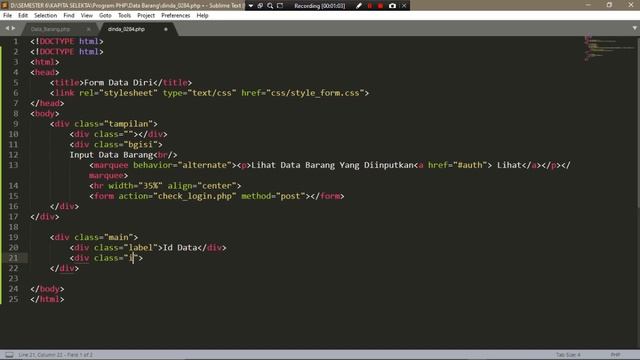The height and width of the screenshot is (360, 640).
Task: Open the Goto menu
Action: tap(105, 16)
